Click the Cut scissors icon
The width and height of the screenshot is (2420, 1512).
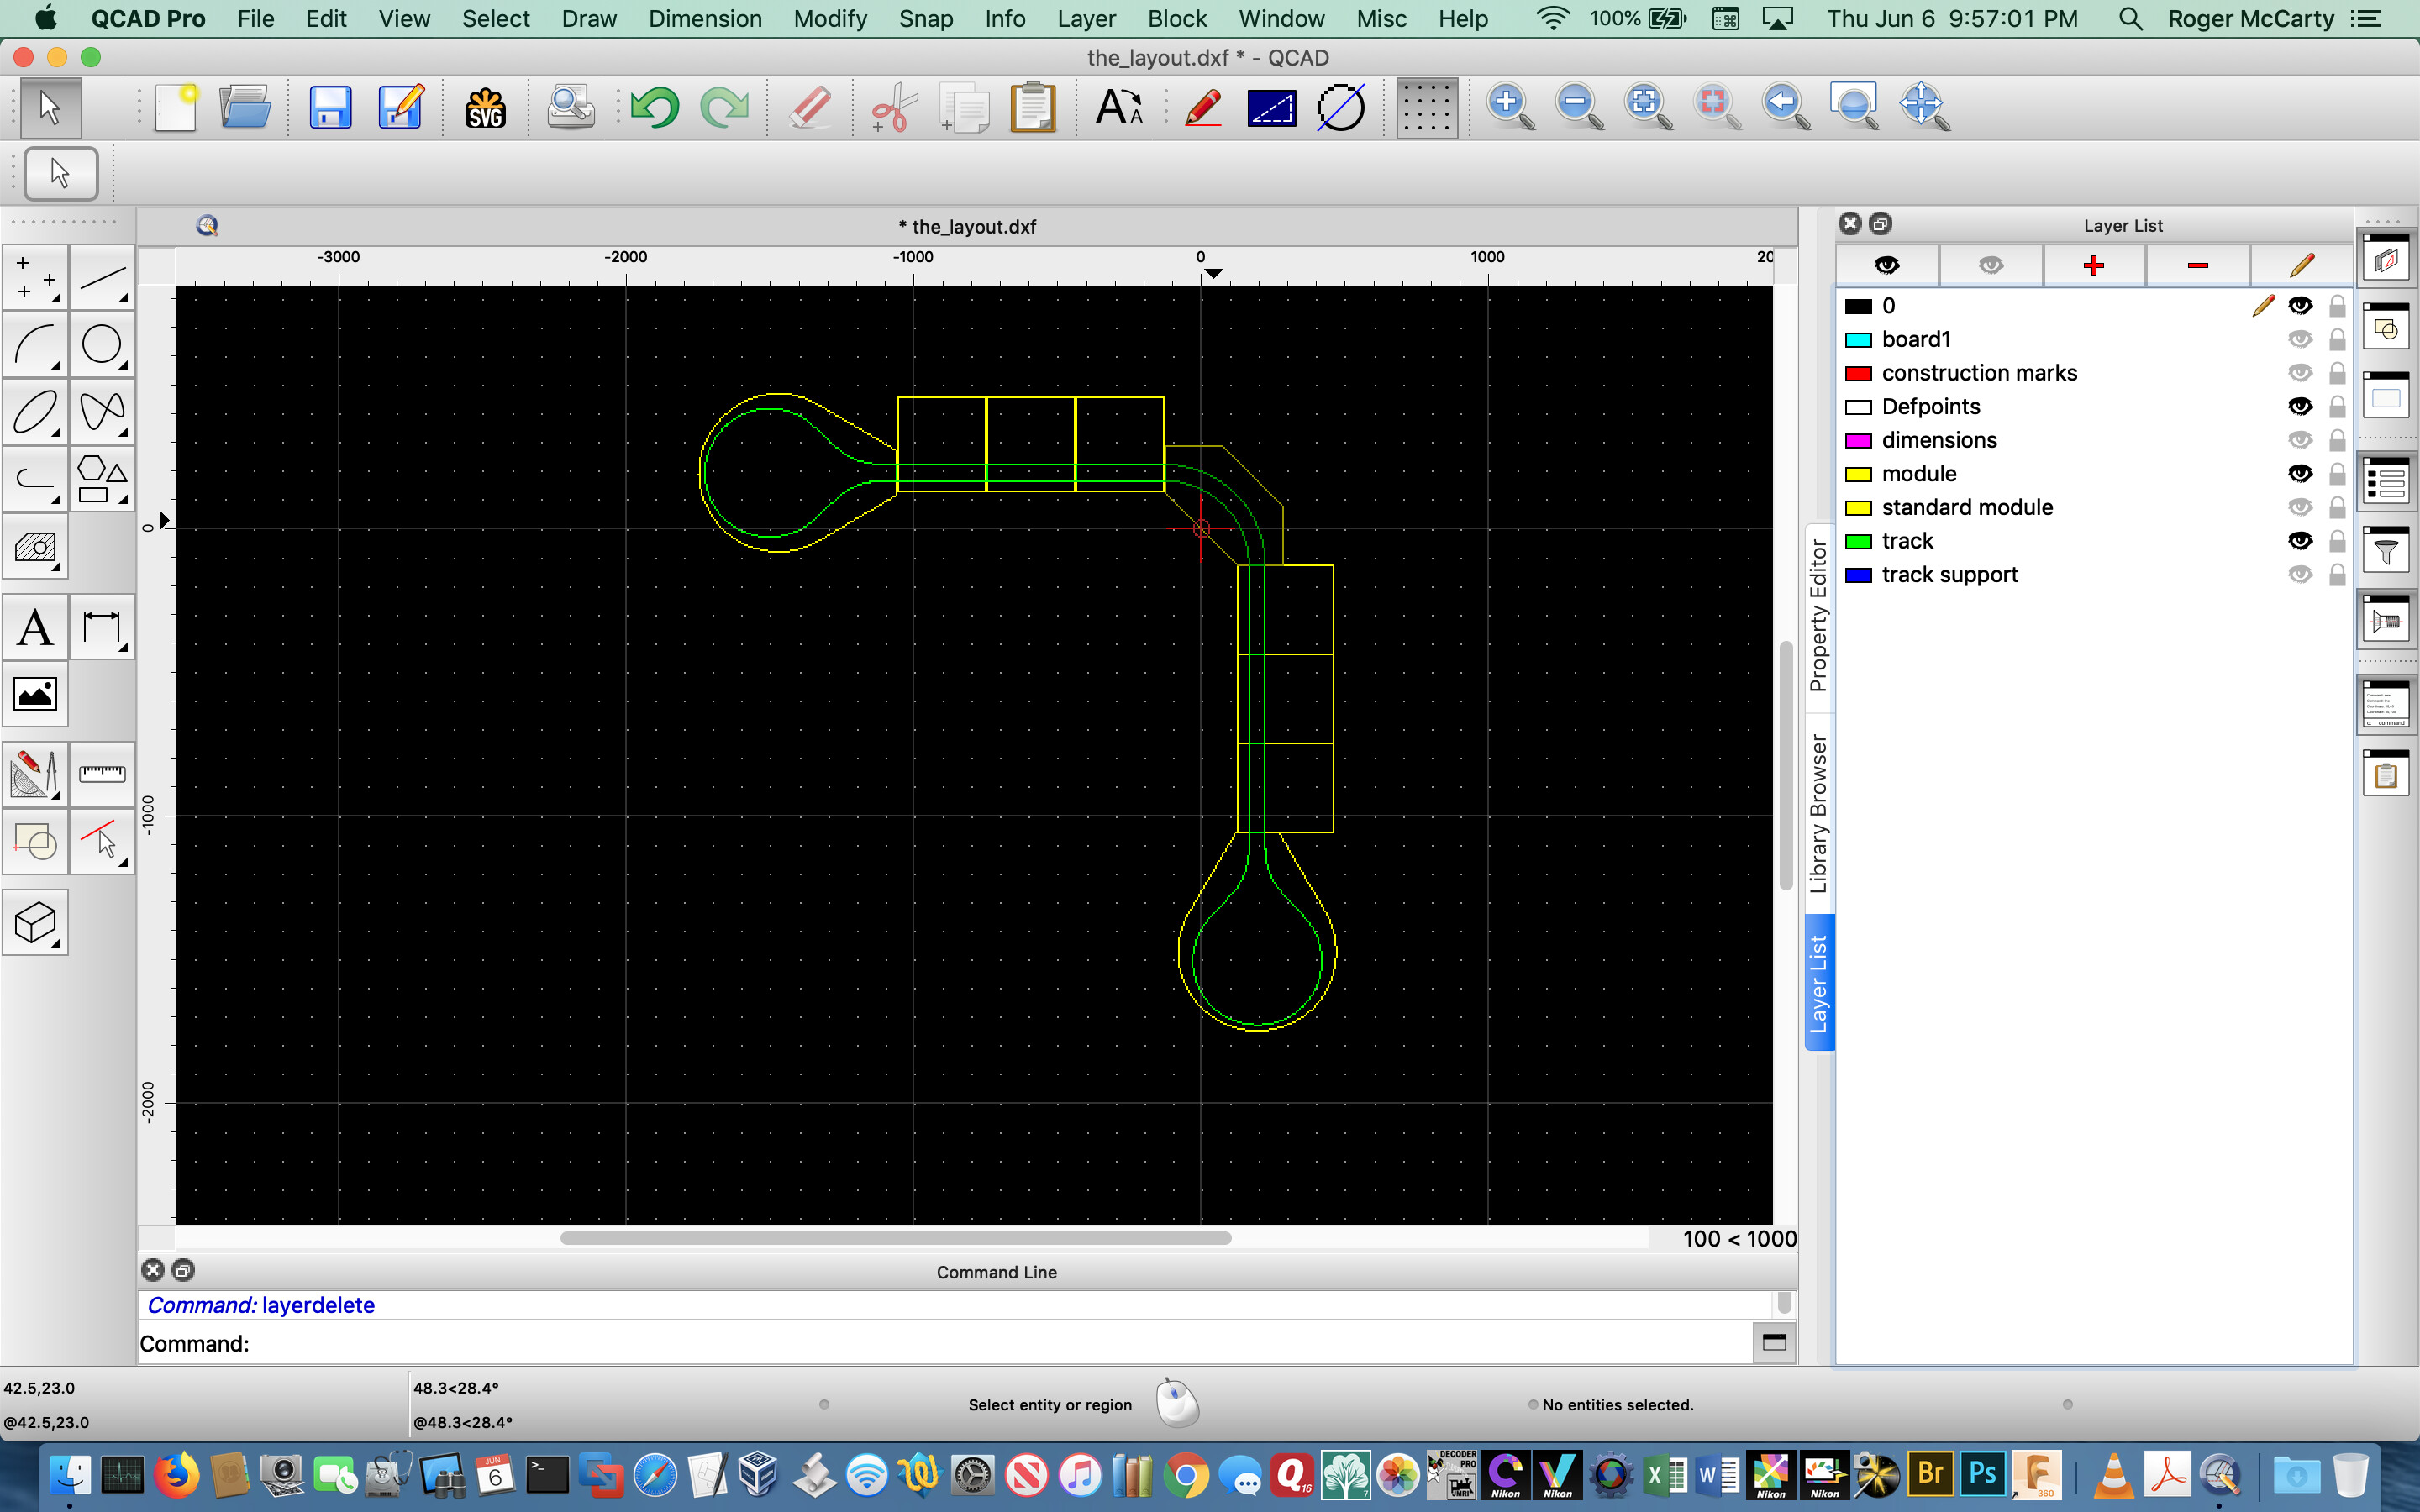893,107
